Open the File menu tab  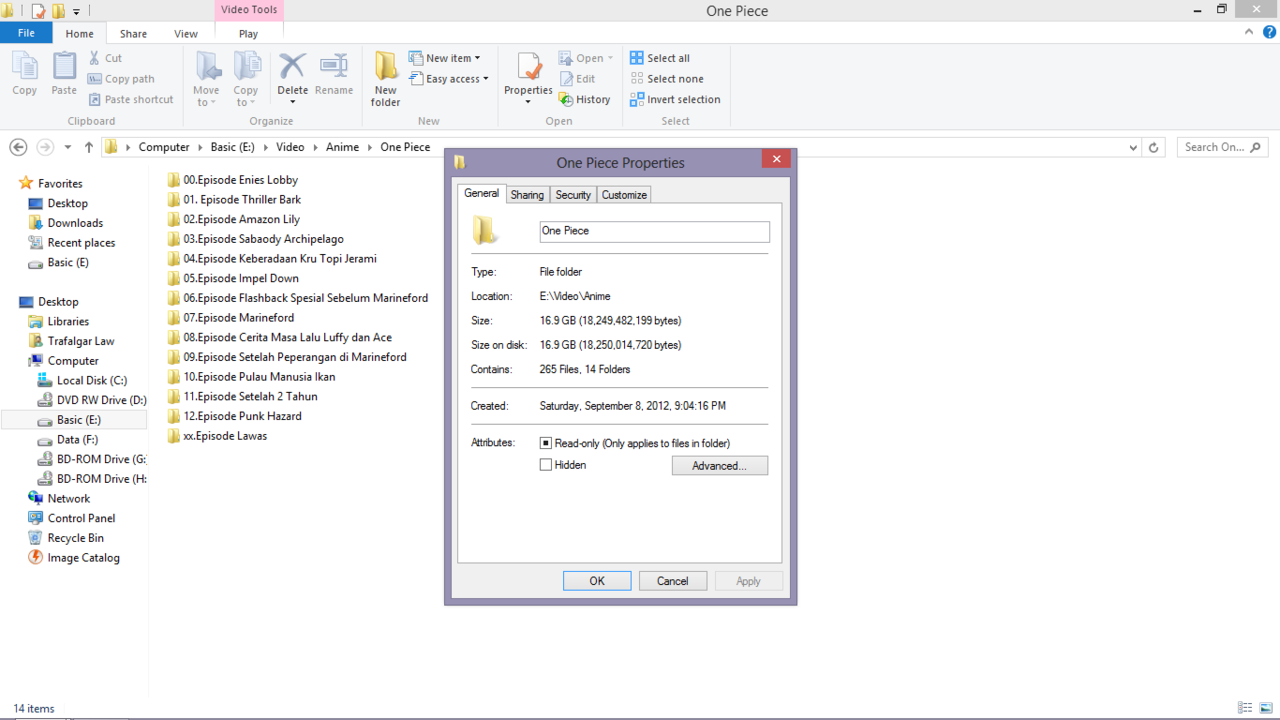(27, 33)
